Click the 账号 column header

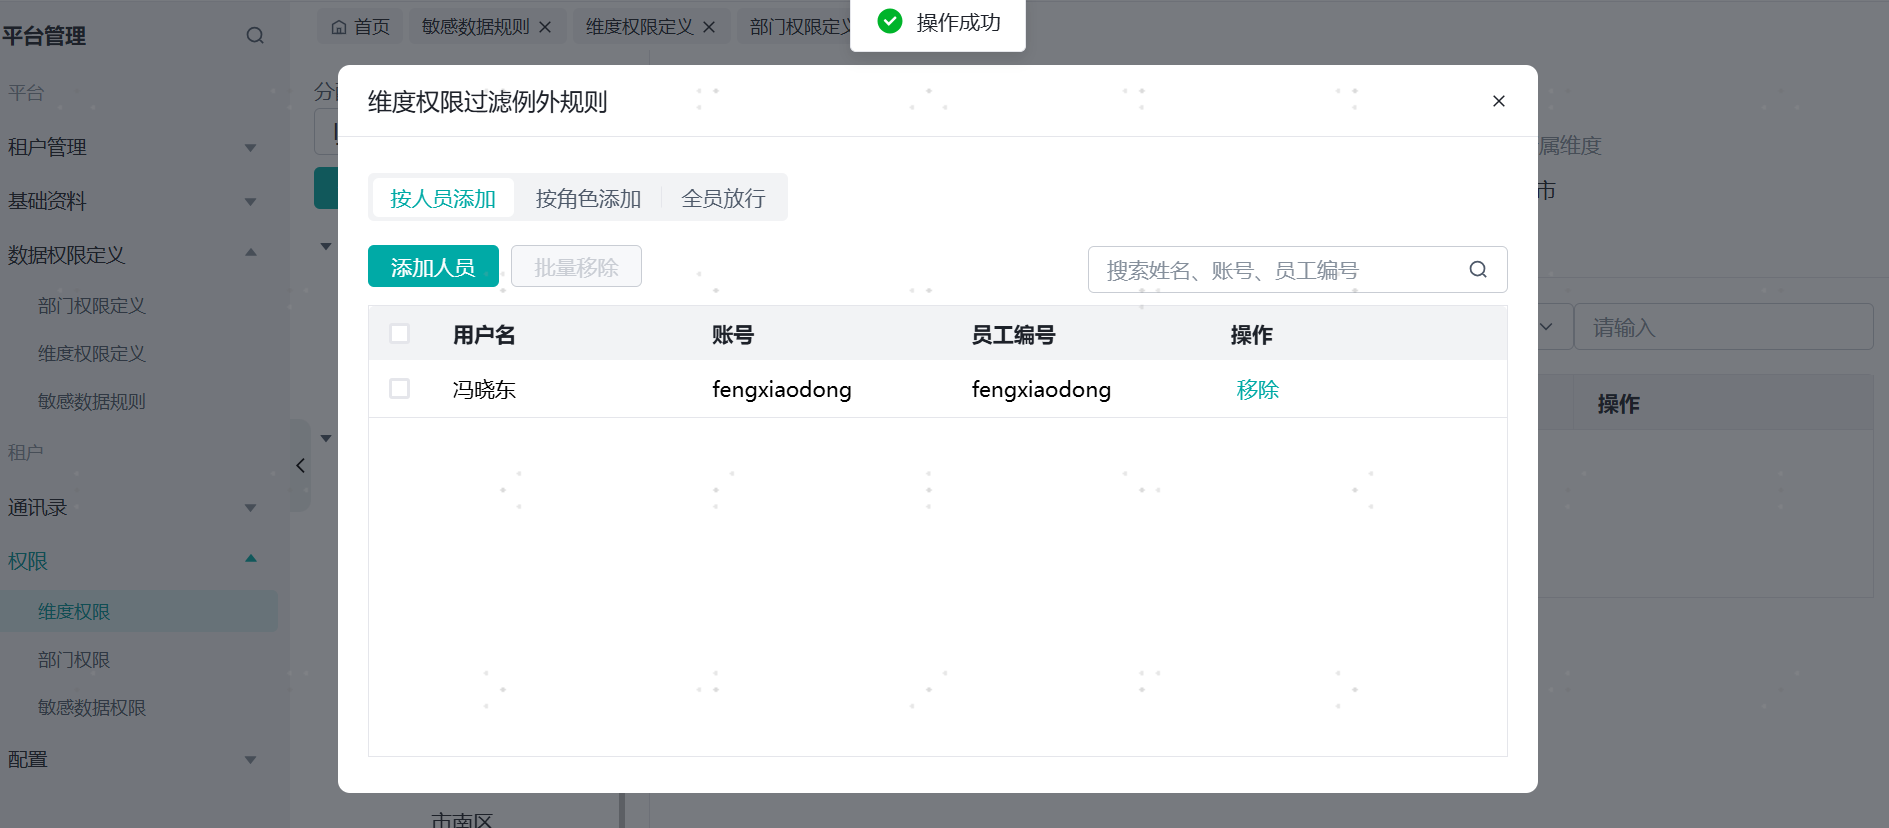point(733,334)
